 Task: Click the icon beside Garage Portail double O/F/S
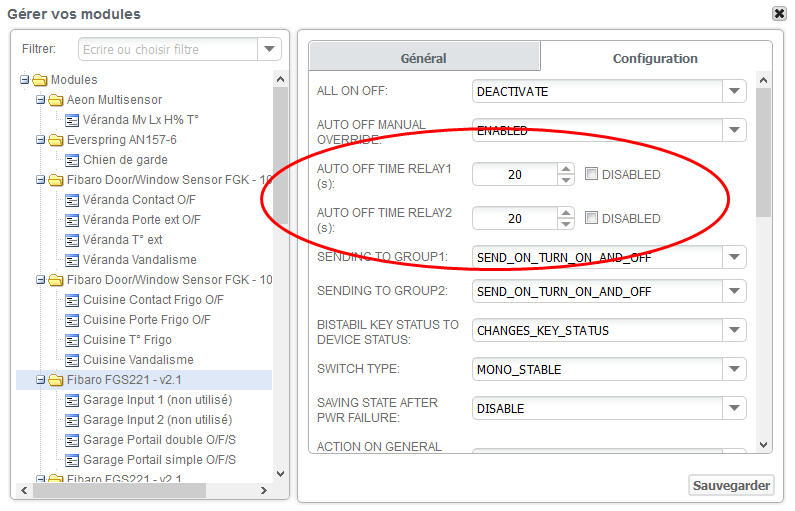[72, 440]
